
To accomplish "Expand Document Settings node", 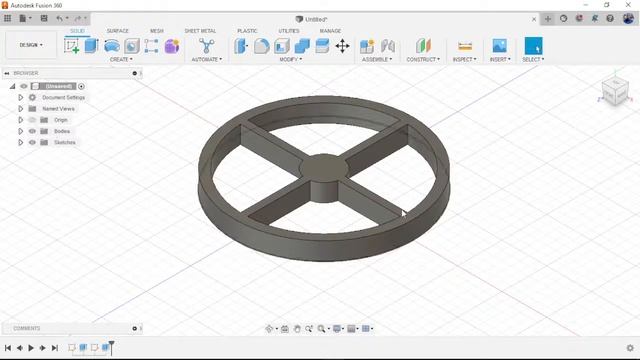I will click(20, 98).
